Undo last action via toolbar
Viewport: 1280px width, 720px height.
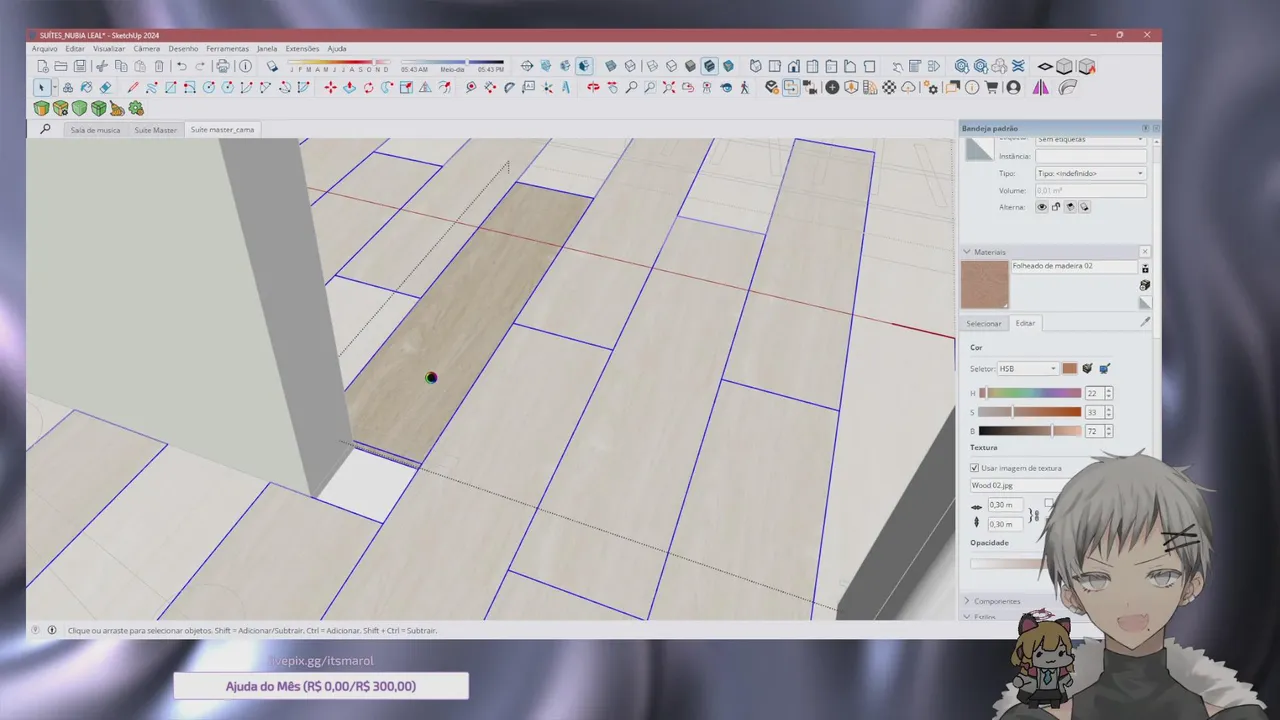tap(181, 66)
